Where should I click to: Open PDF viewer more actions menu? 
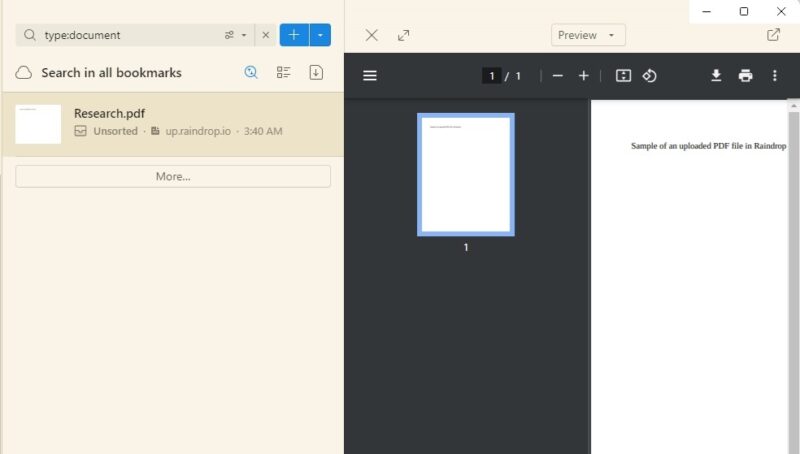pyautogui.click(x=775, y=75)
